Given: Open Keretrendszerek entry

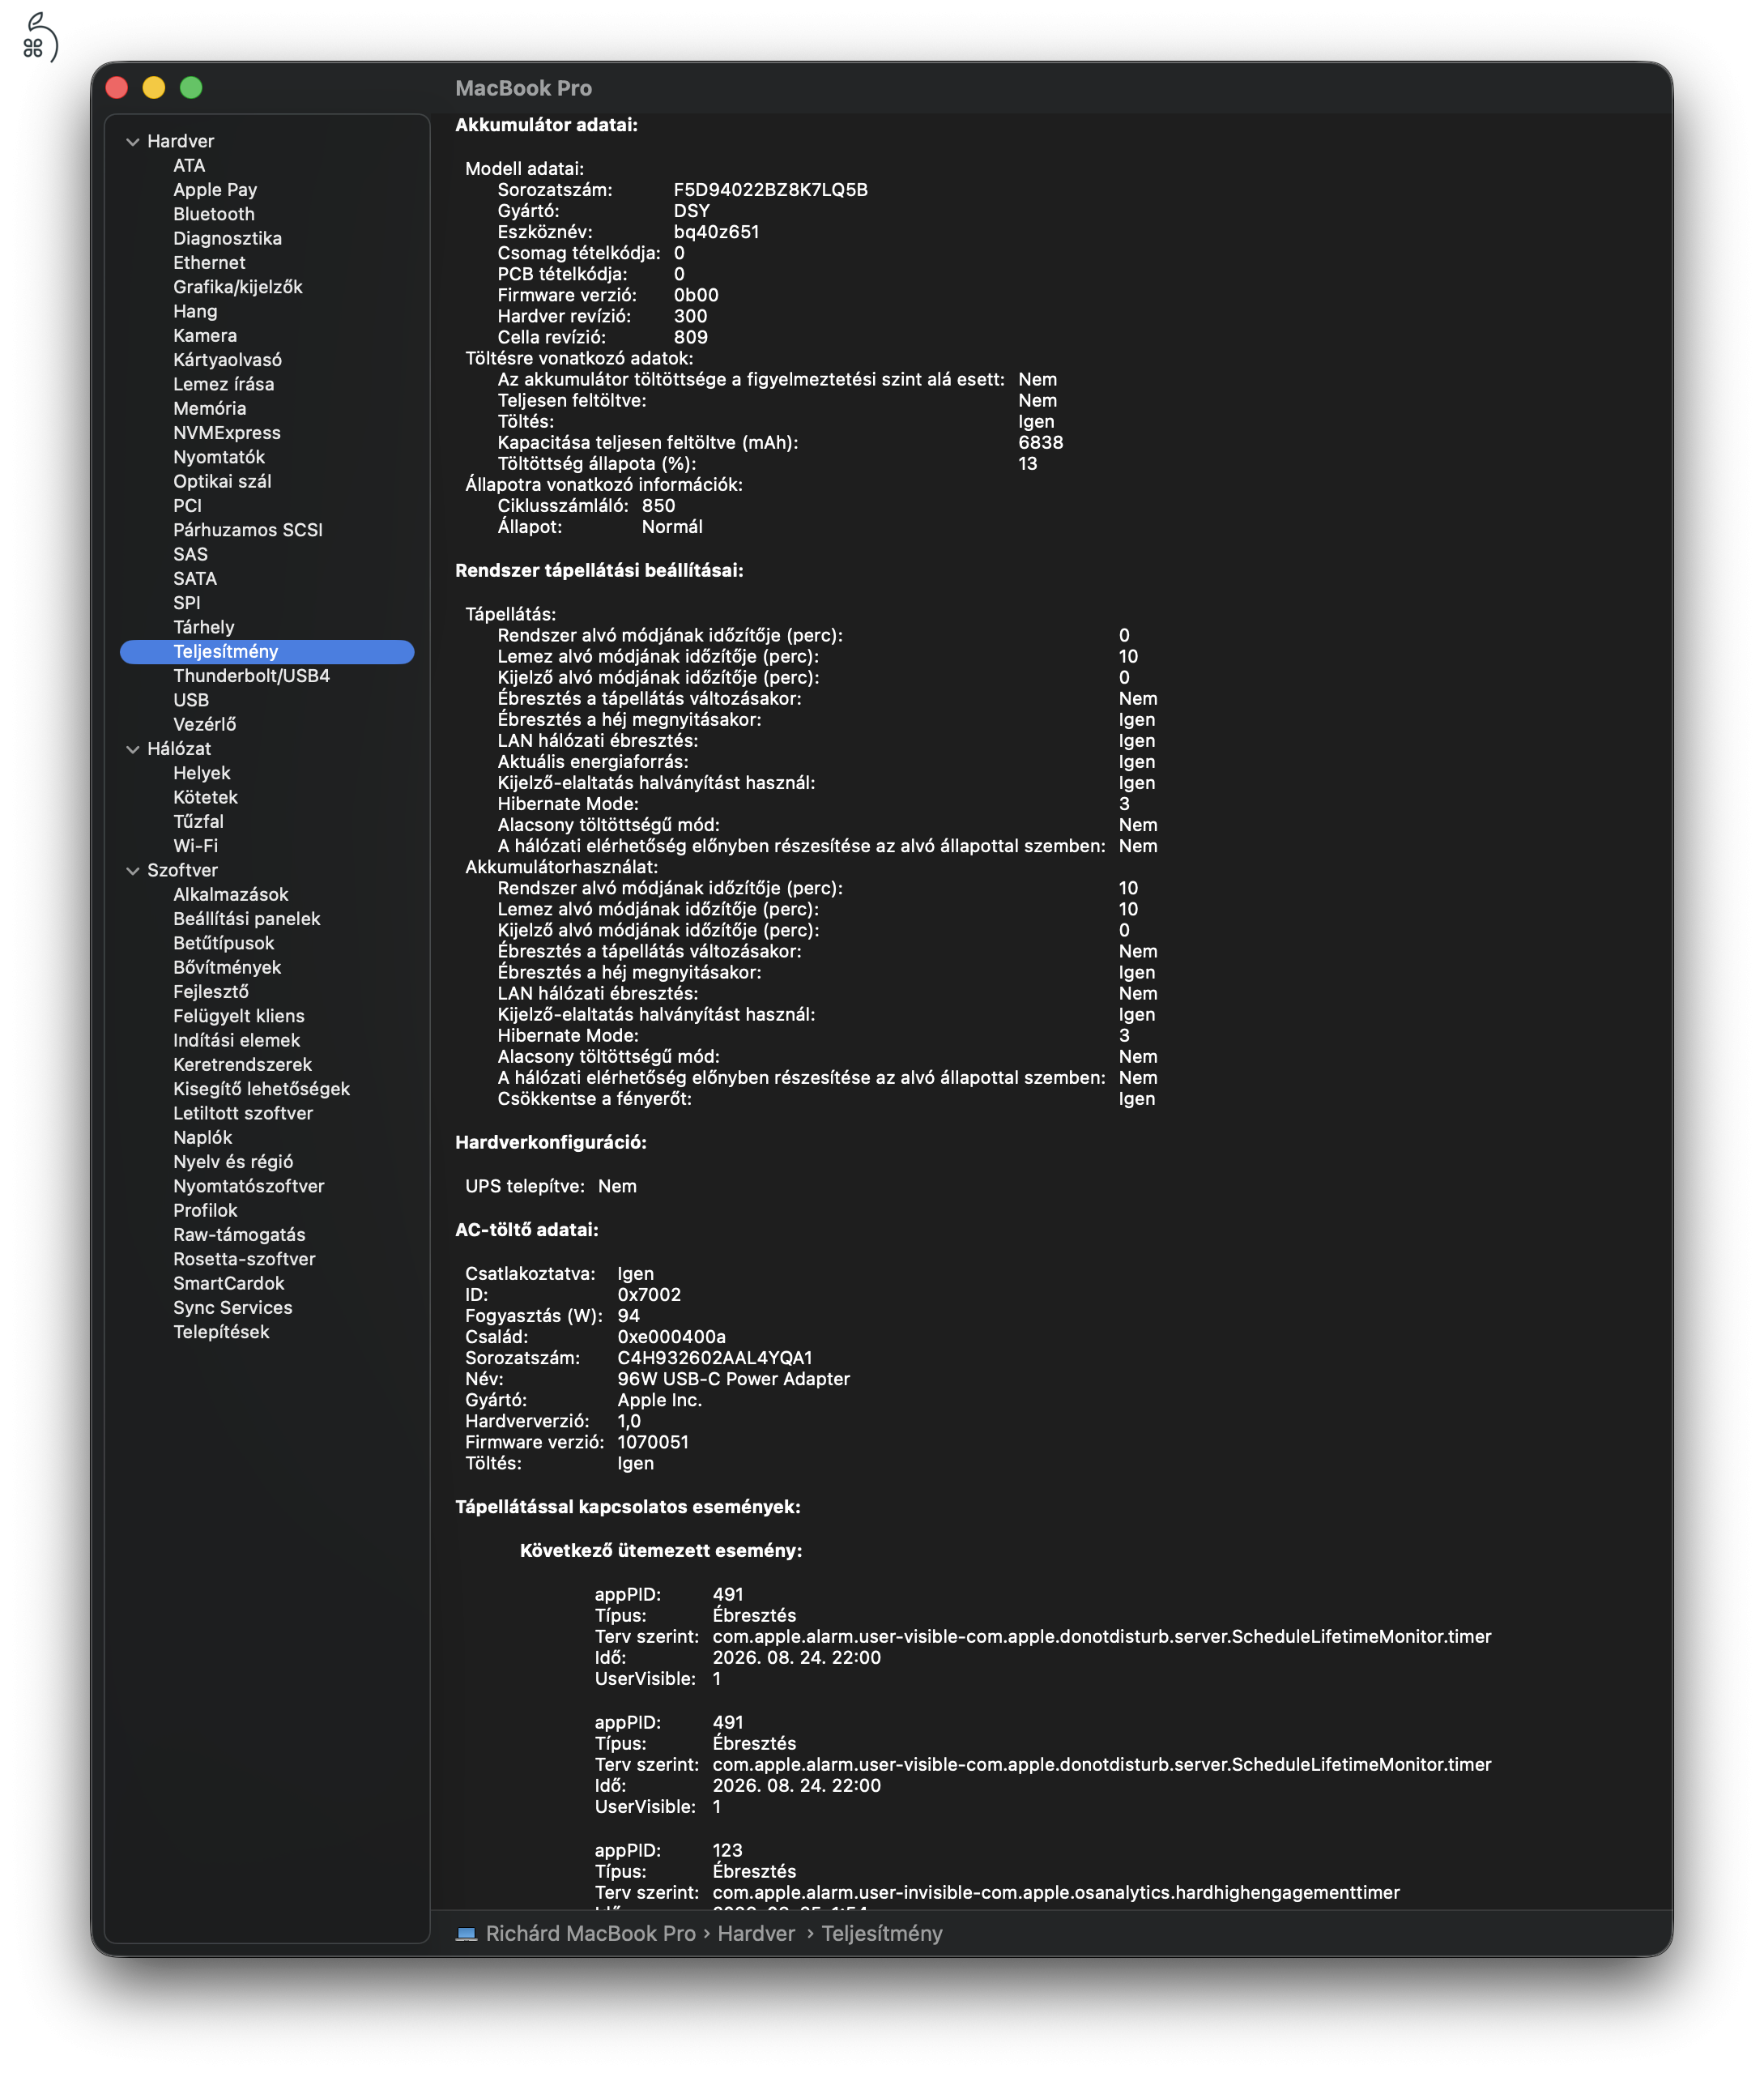Looking at the screenshot, I should 243,1065.
